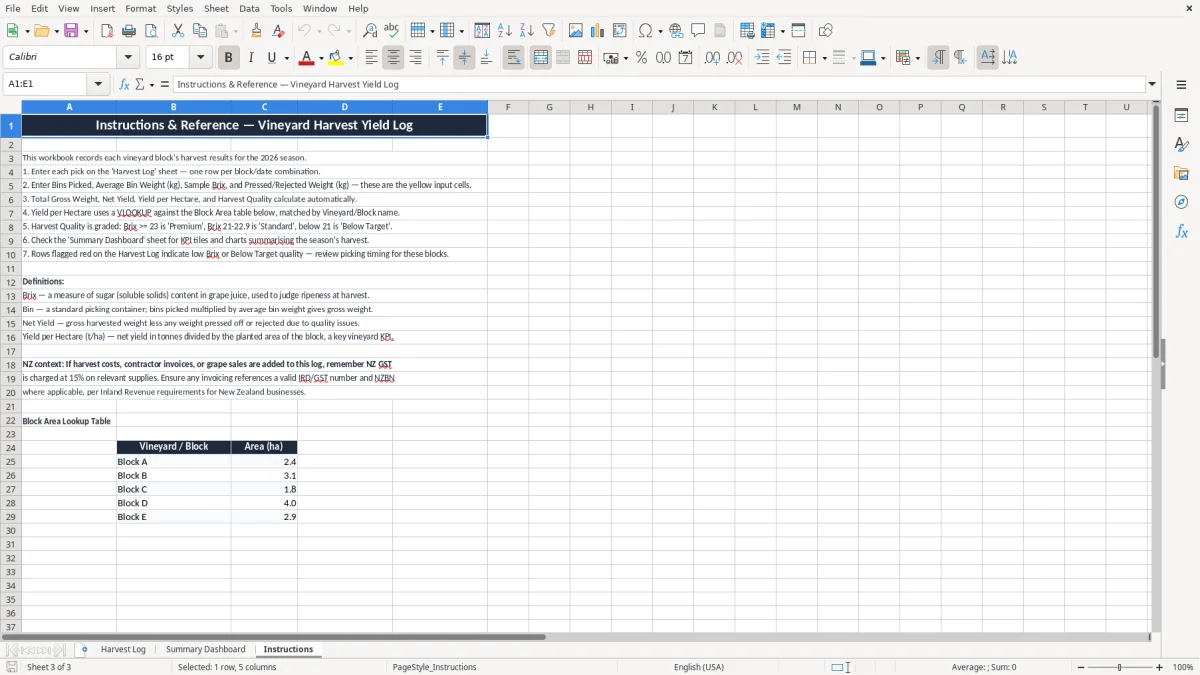Viewport: 1200px width, 675px height.
Task: Switch to Harvest Log sheet tab
Action: click(123, 650)
